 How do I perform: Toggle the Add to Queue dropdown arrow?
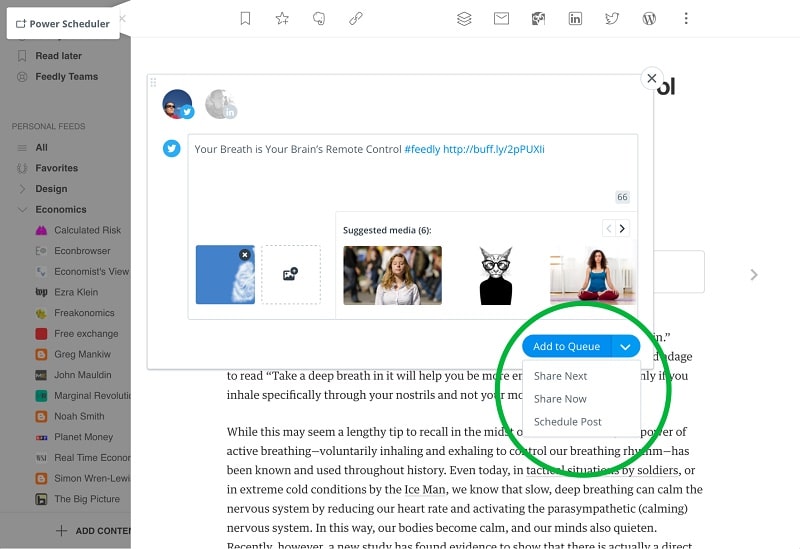click(626, 346)
